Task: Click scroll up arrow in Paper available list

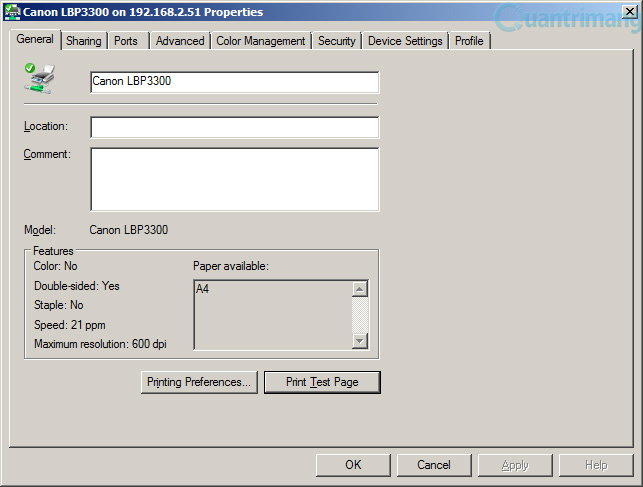Action: point(360,289)
